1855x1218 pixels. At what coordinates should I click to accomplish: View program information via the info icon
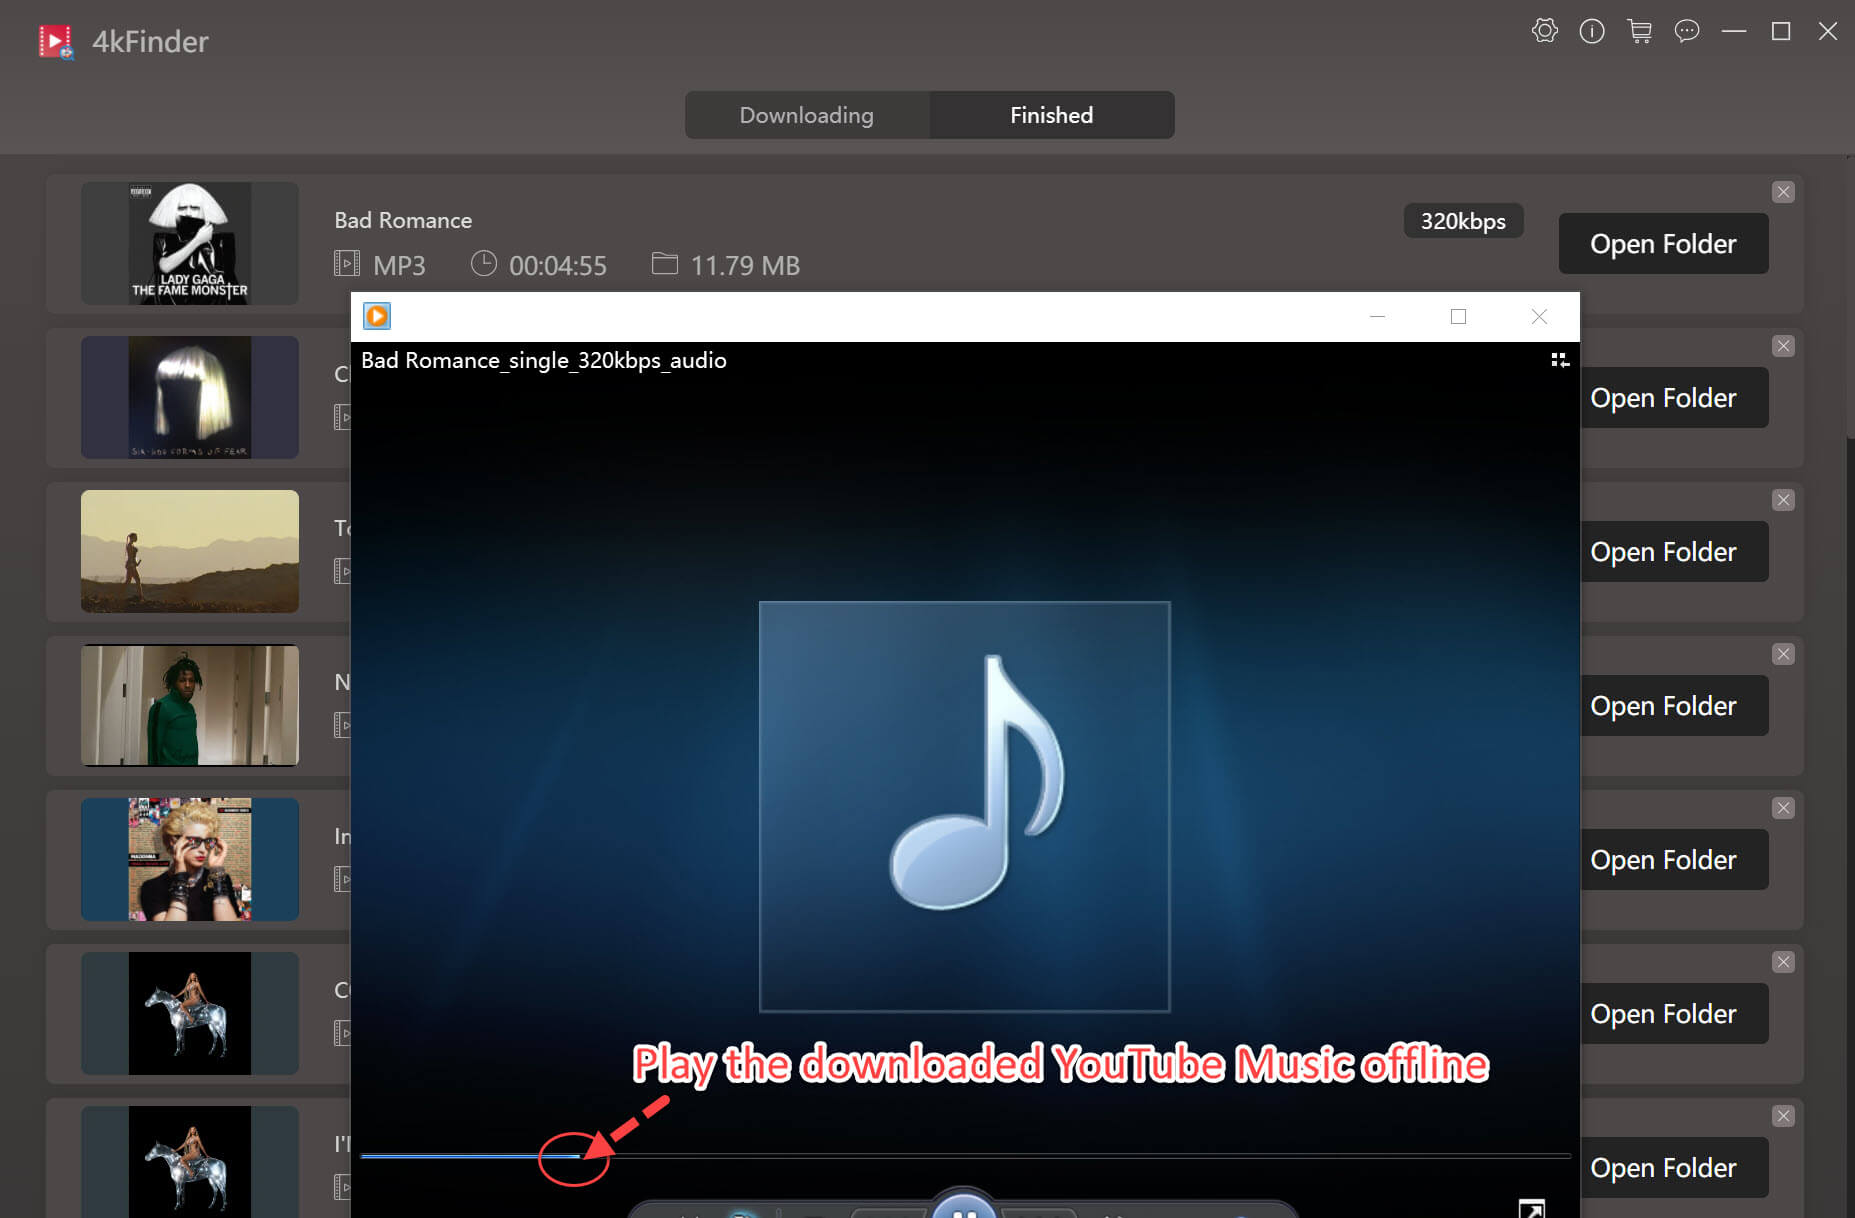tap(1592, 31)
